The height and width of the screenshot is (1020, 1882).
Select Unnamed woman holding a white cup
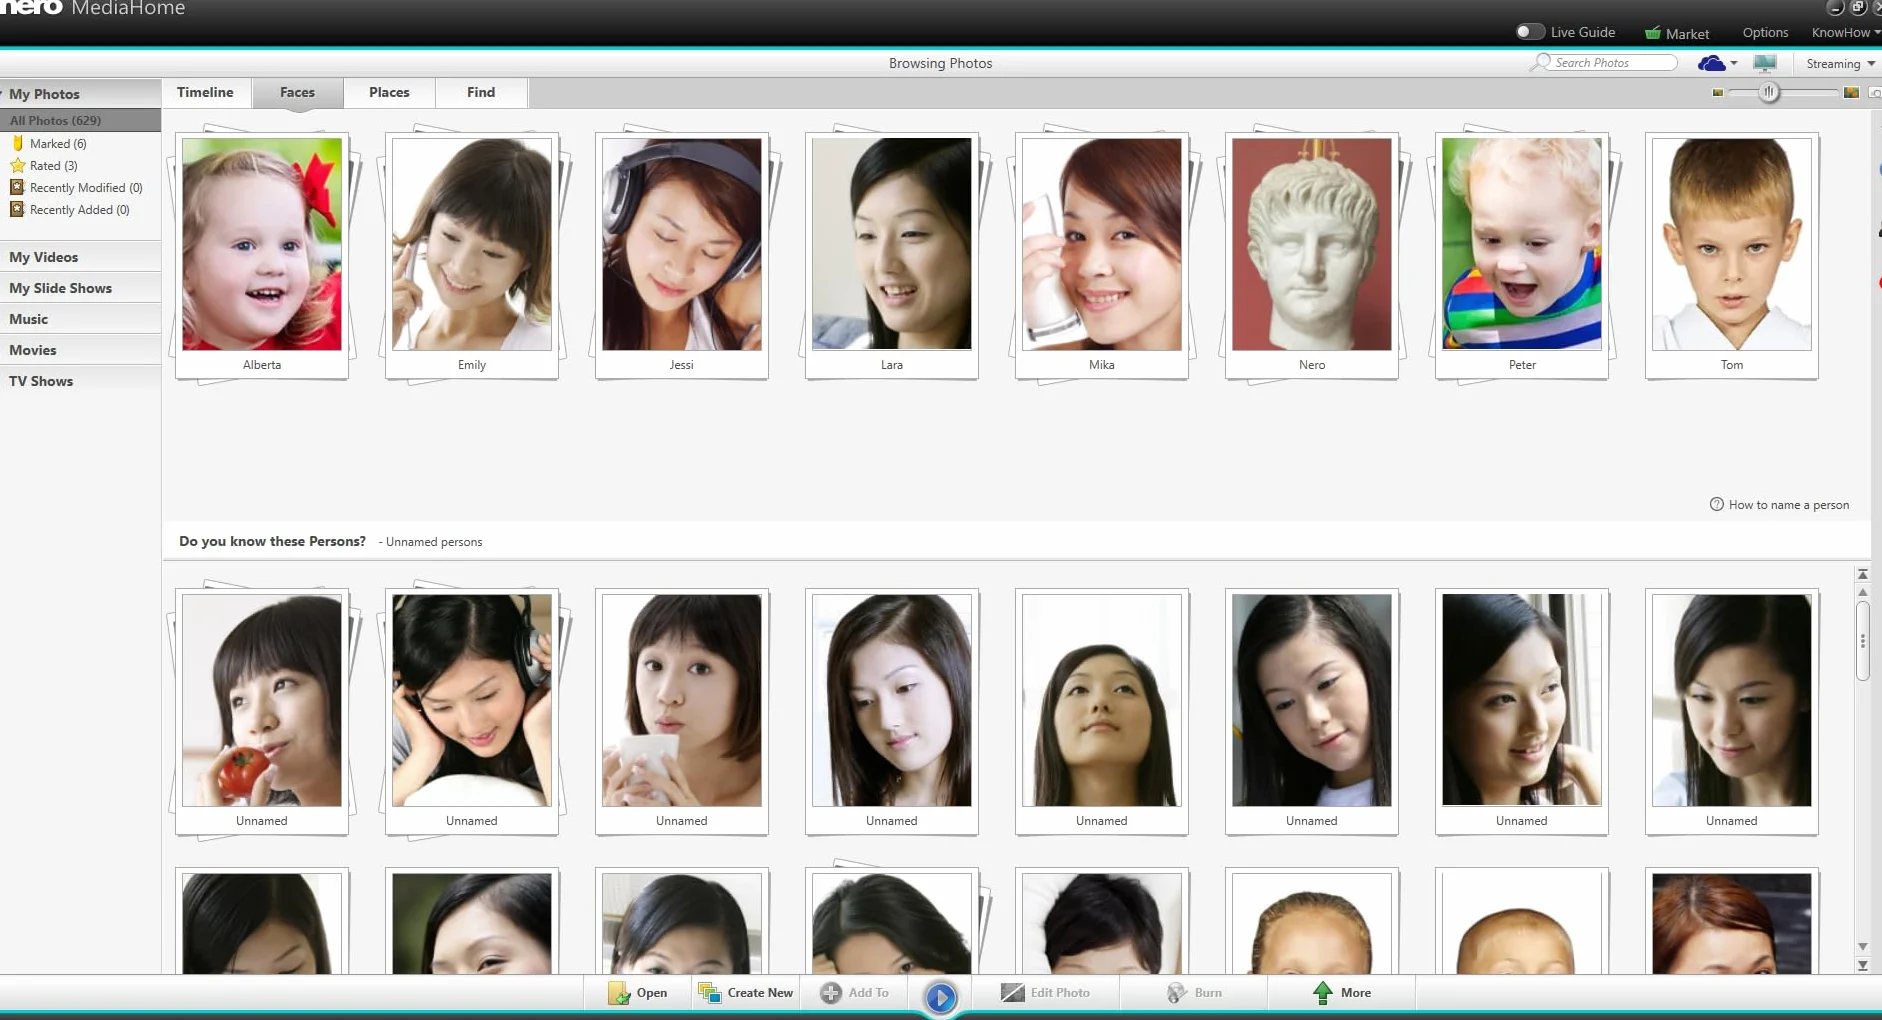(x=682, y=712)
